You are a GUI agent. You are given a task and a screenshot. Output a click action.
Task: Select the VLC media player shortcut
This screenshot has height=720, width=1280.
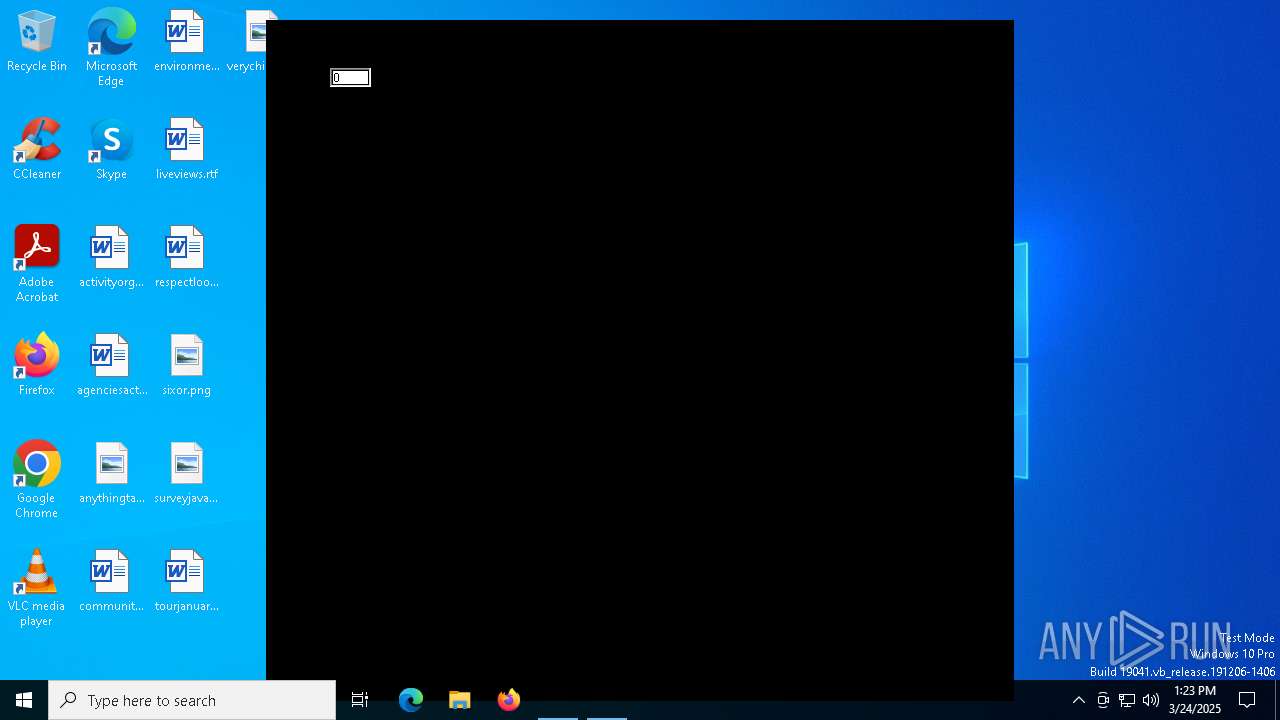pos(37,588)
